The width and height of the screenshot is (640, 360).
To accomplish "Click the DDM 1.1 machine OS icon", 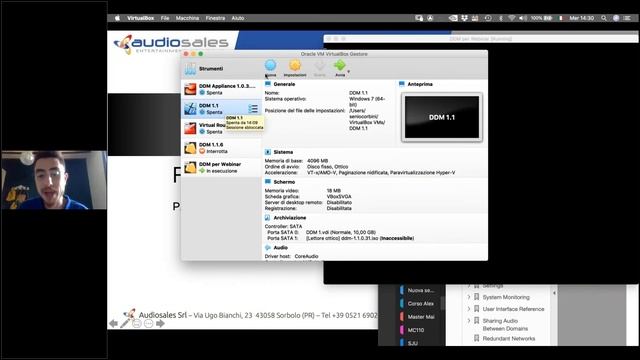I will 190,109.
